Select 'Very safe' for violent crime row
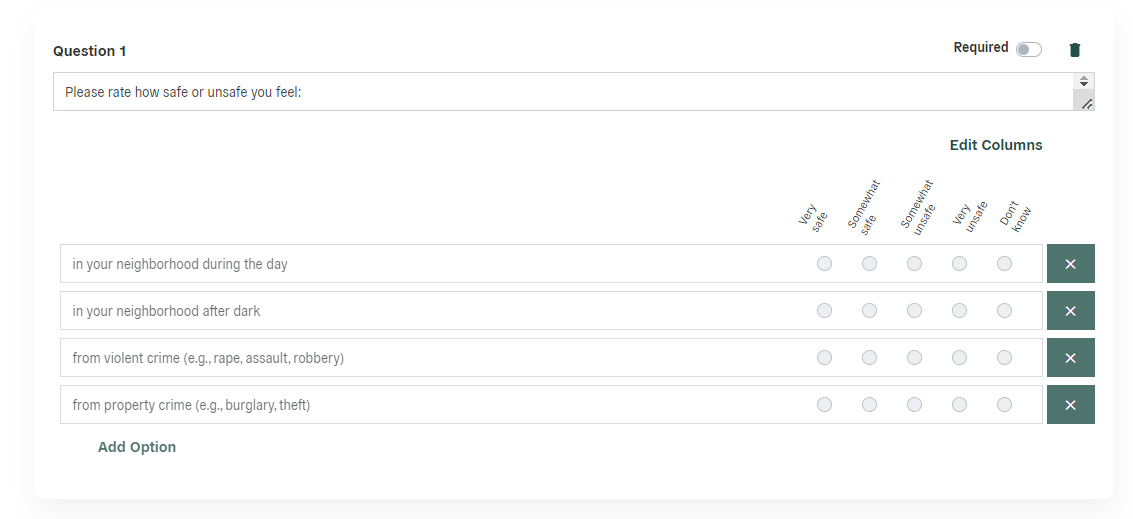Viewport: 1133px width, 519px height. point(824,358)
